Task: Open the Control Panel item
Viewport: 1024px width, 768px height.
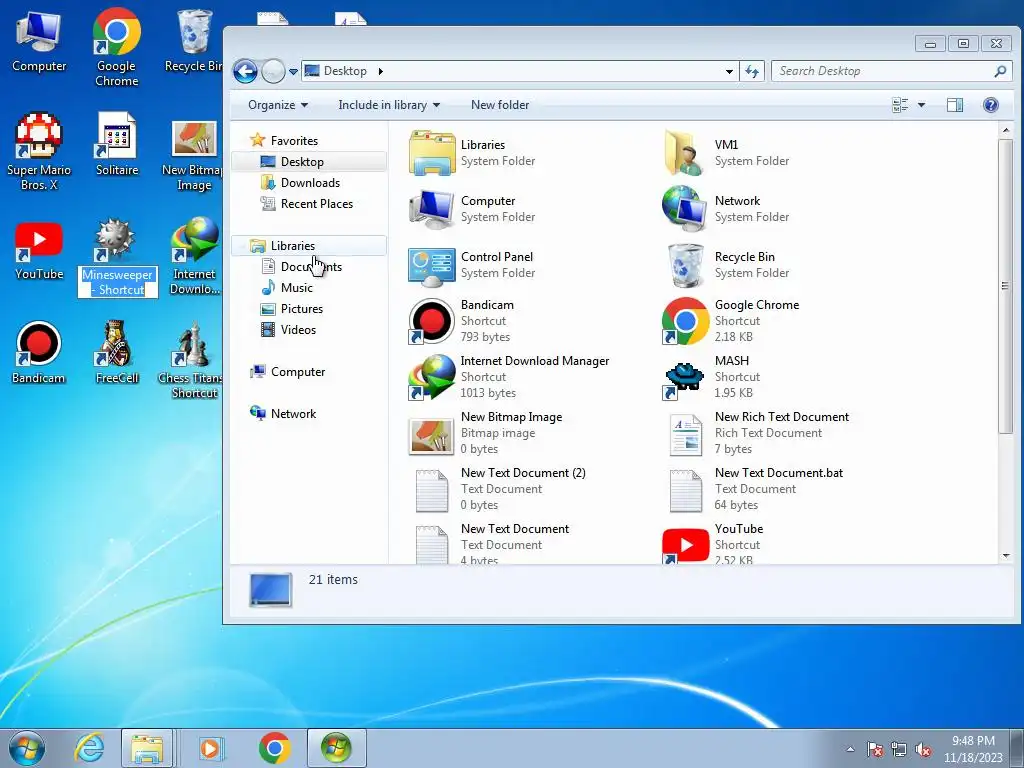Action: (x=472, y=265)
